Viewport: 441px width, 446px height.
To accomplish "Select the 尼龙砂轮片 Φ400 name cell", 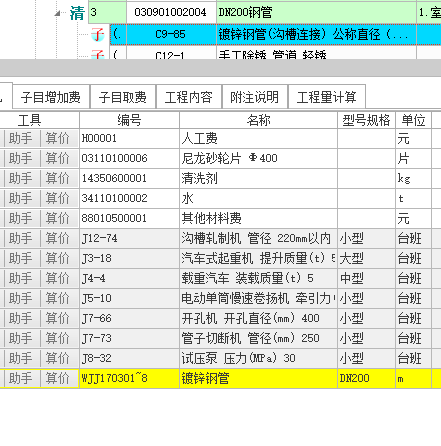I will click(258, 159).
